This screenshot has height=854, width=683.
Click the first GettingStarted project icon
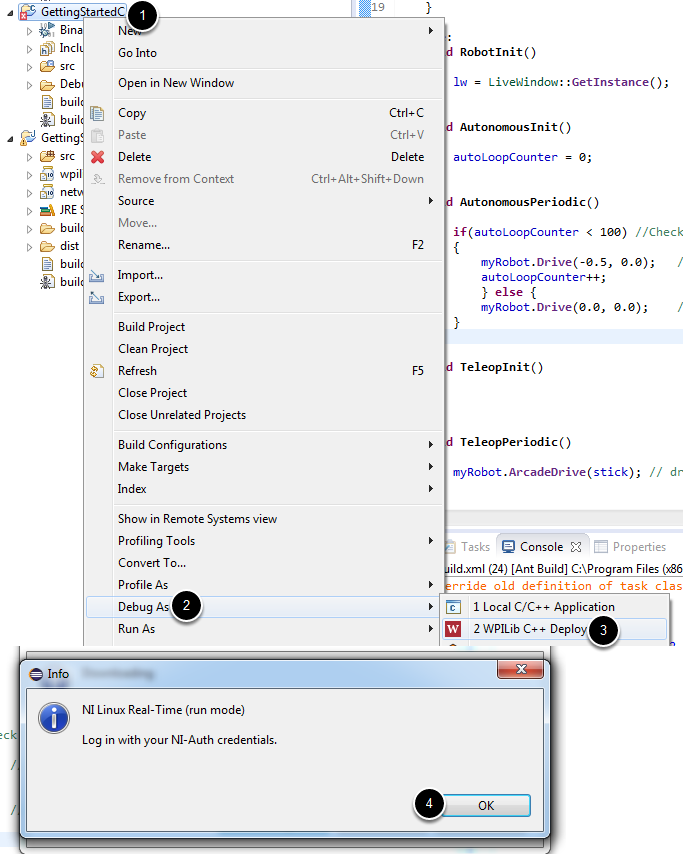pyautogui.click(x=28, y=12)
